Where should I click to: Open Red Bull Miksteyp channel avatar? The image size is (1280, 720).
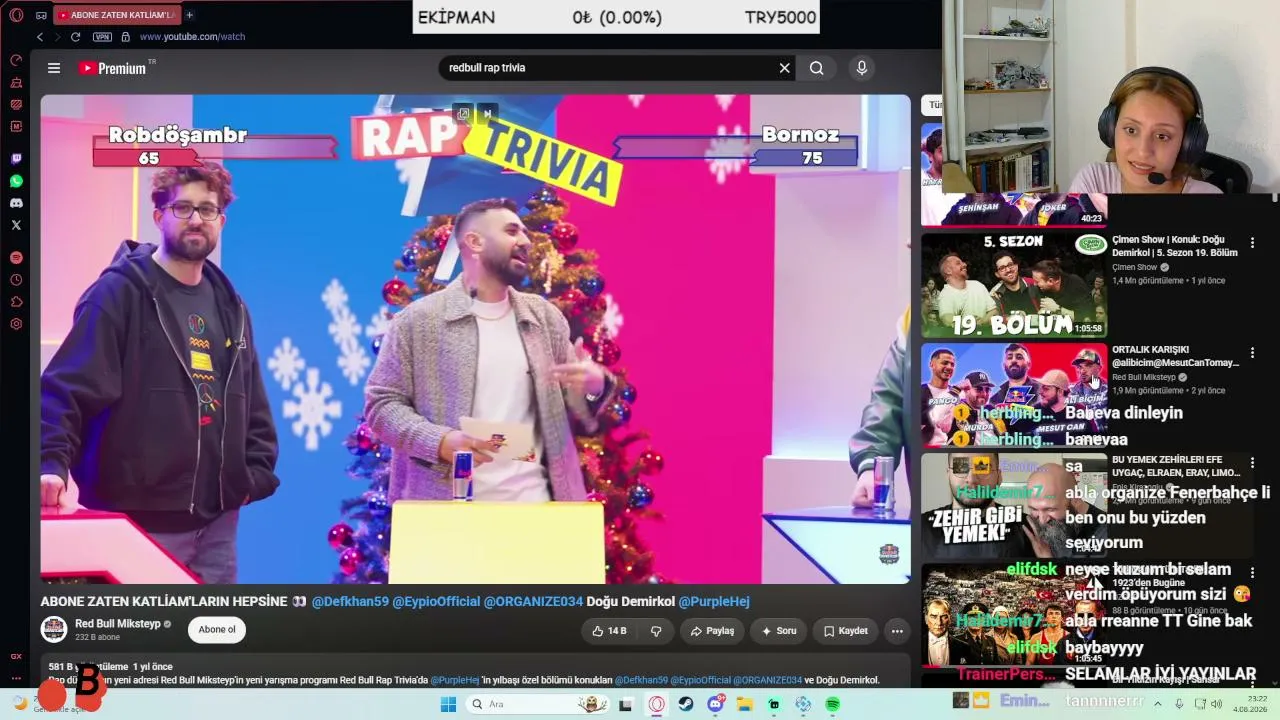[54, 630]
